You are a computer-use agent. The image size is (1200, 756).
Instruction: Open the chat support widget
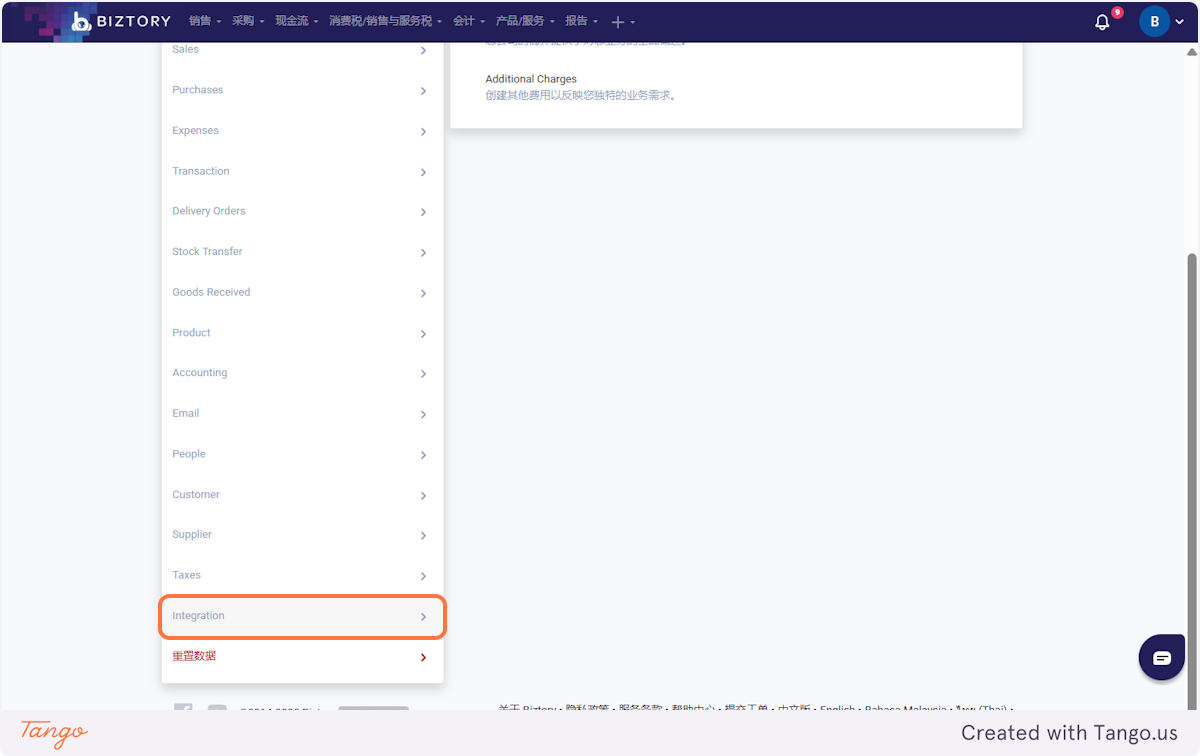[x=1162, y=657]
